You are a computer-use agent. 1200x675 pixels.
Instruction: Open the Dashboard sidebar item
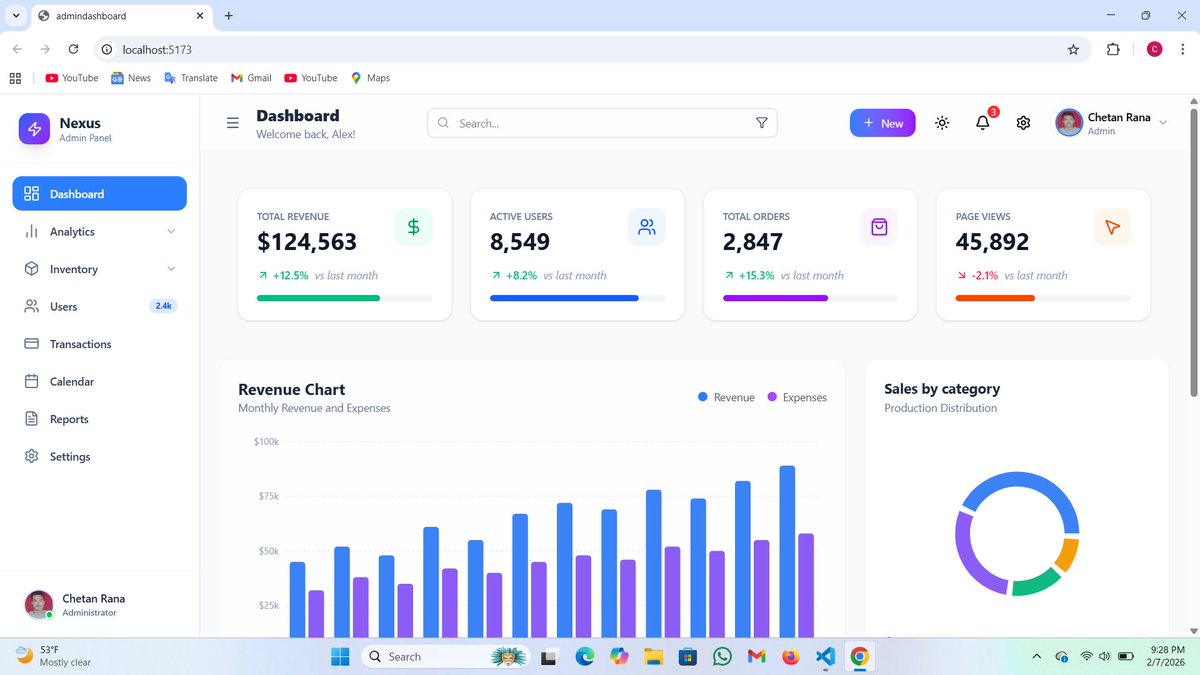(x=100, y=194)
